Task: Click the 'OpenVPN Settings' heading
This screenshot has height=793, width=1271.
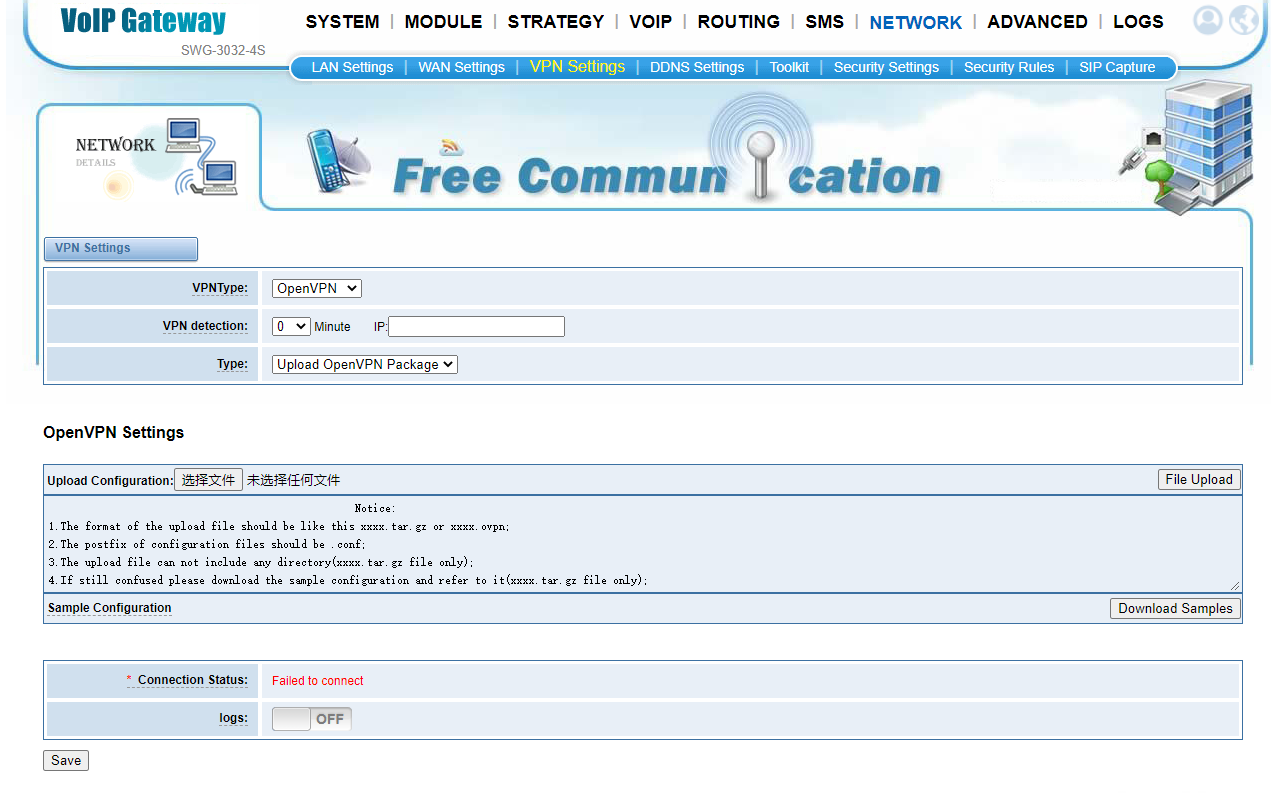Action: [x=114, y=433]
